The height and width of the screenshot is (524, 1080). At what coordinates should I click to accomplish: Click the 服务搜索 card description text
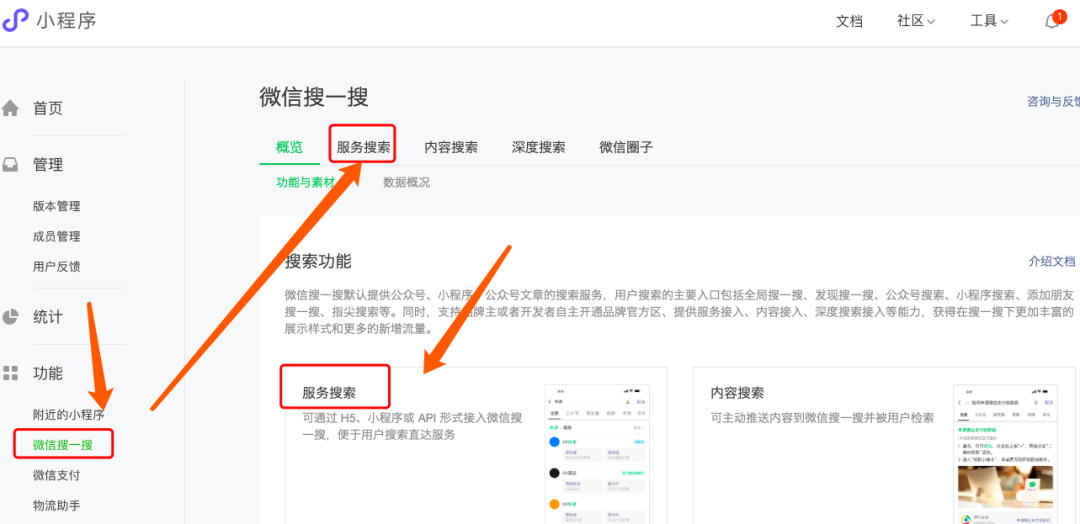tap(412, 427)
